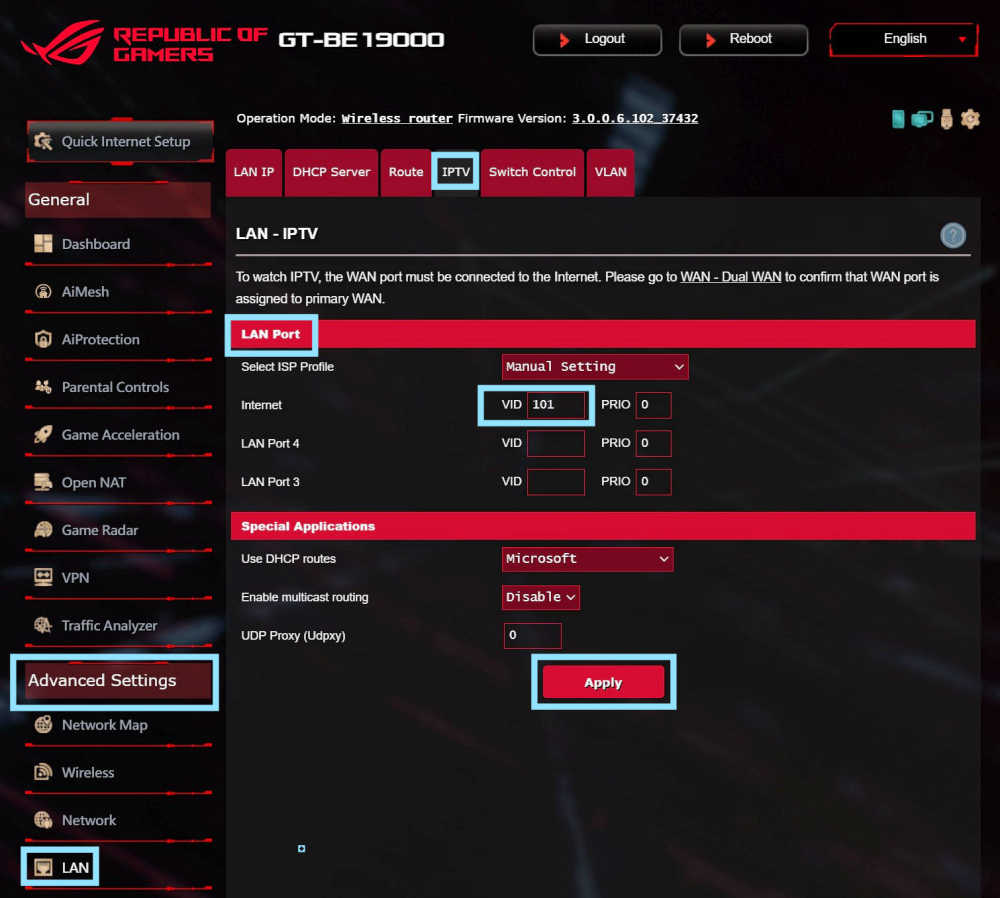Click the help question mark icon
Screen dimensions: 1000x898
[953, 235]
